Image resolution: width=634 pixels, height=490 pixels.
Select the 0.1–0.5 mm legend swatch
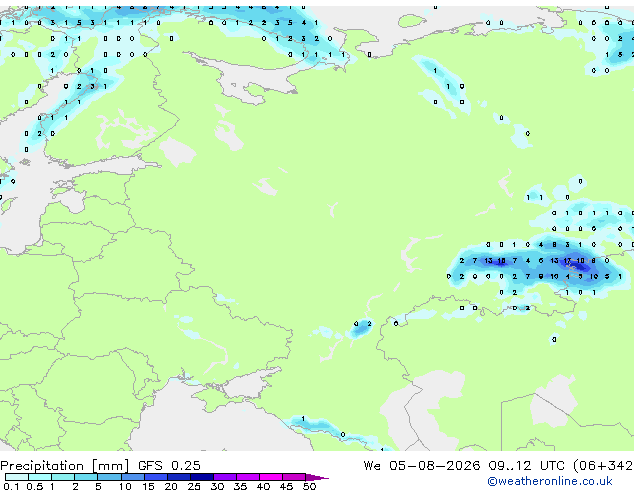[17, 477]
